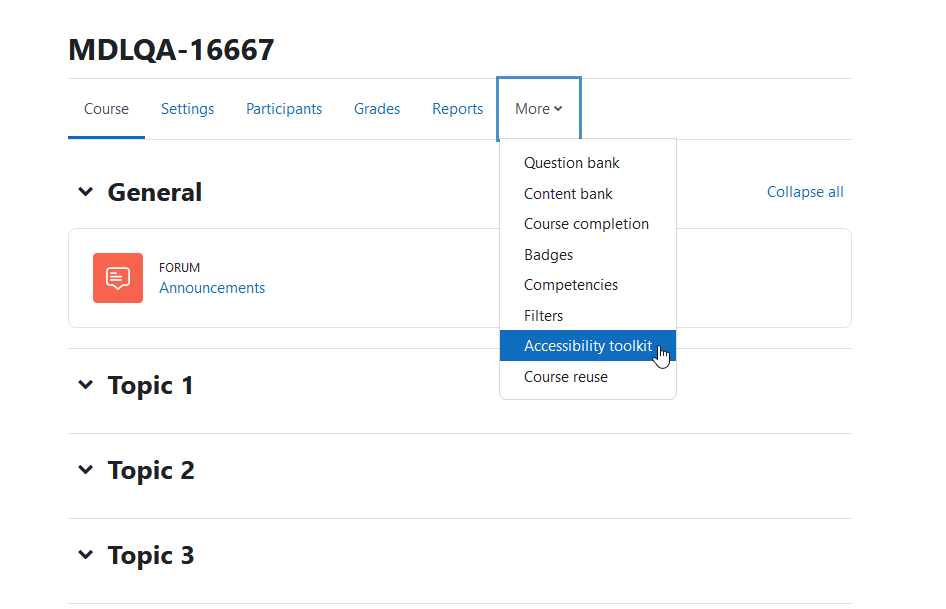Open the Grades tab
Screen dimensions: 946x609
[x=377, y=109]
